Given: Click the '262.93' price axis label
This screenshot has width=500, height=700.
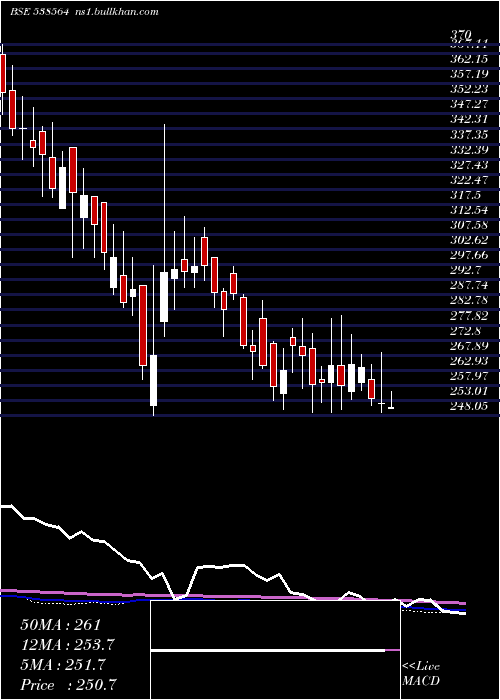Looking at the screenshot, I should click(469, 361).
